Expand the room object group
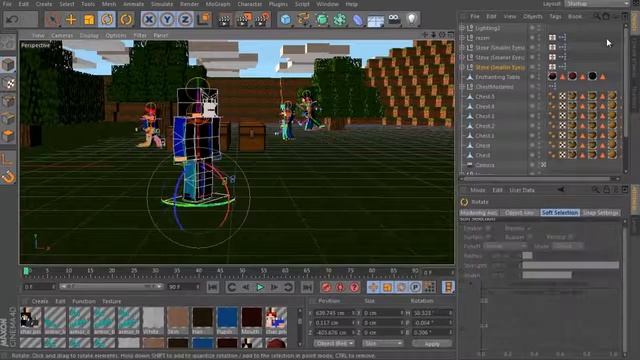The width and height of the screenshot is (640, 360). 462,38
